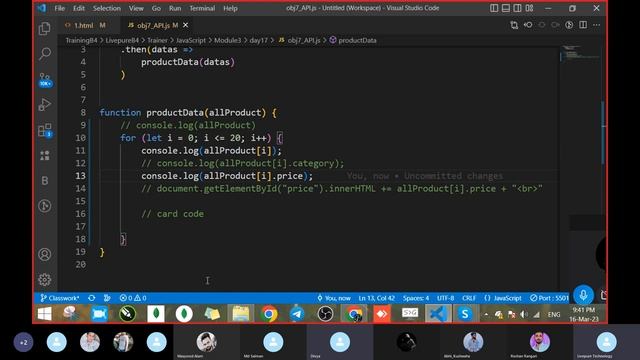This screenshot has width=640, height=360.
Task: Open the More Actions ellipsis in editor toolbar
Action: pyautogui.click(x=596, y=25)
